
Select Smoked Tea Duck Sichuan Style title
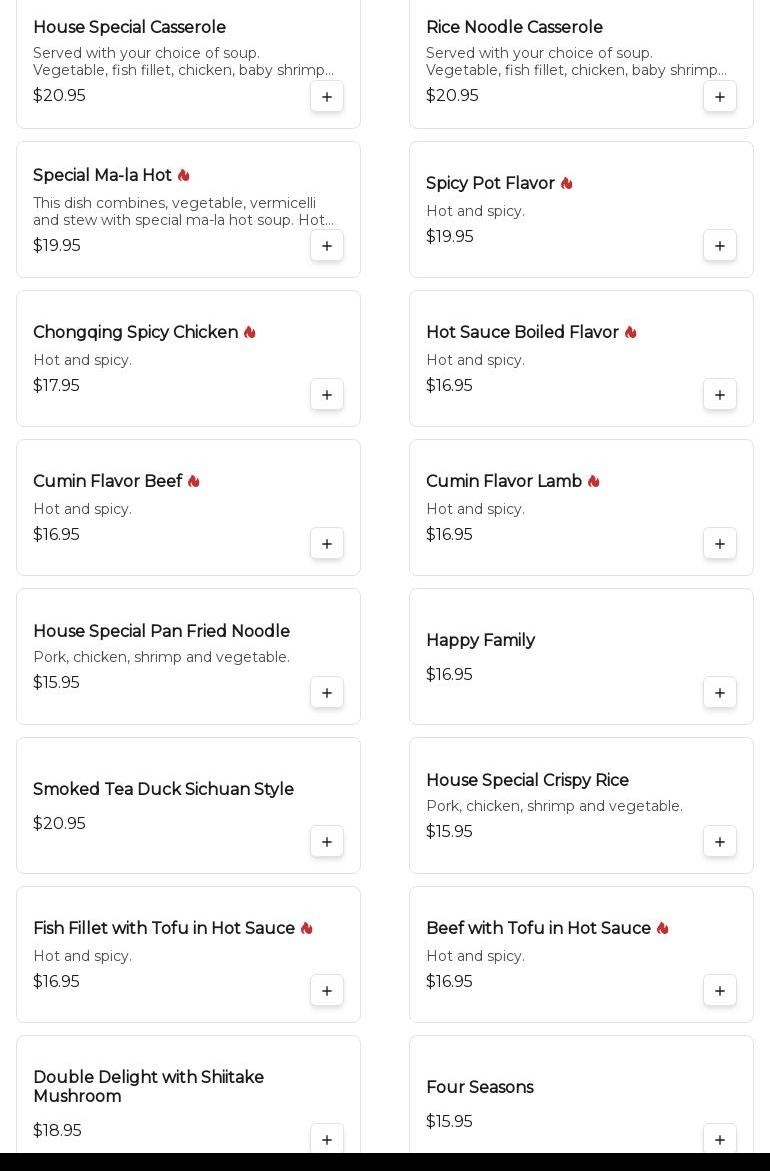[163, 789]
